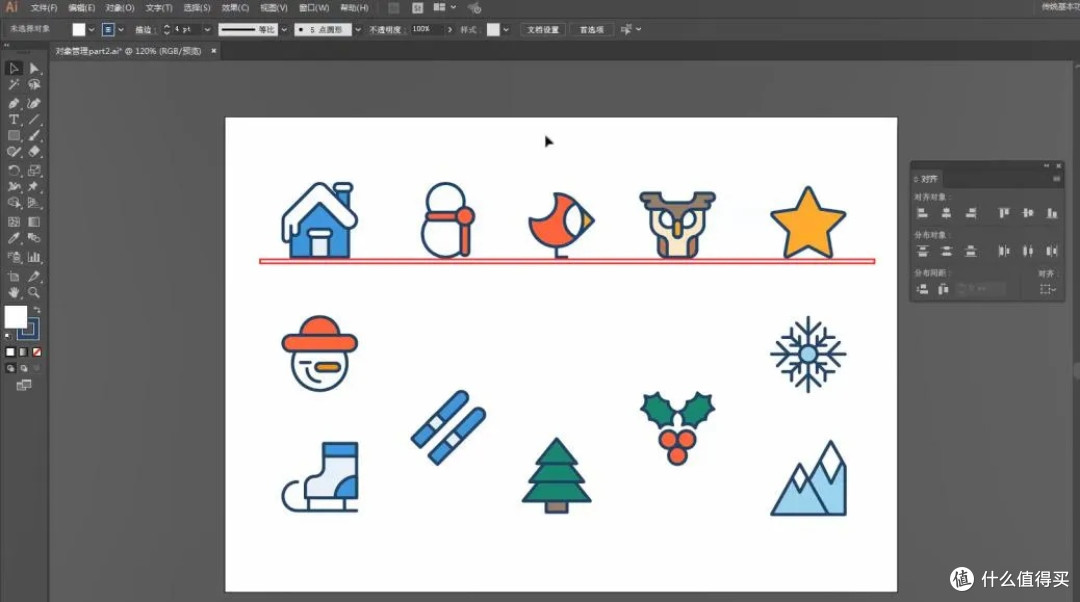
Task: Select the Artboard tool
Action: (x=14, y=276)
